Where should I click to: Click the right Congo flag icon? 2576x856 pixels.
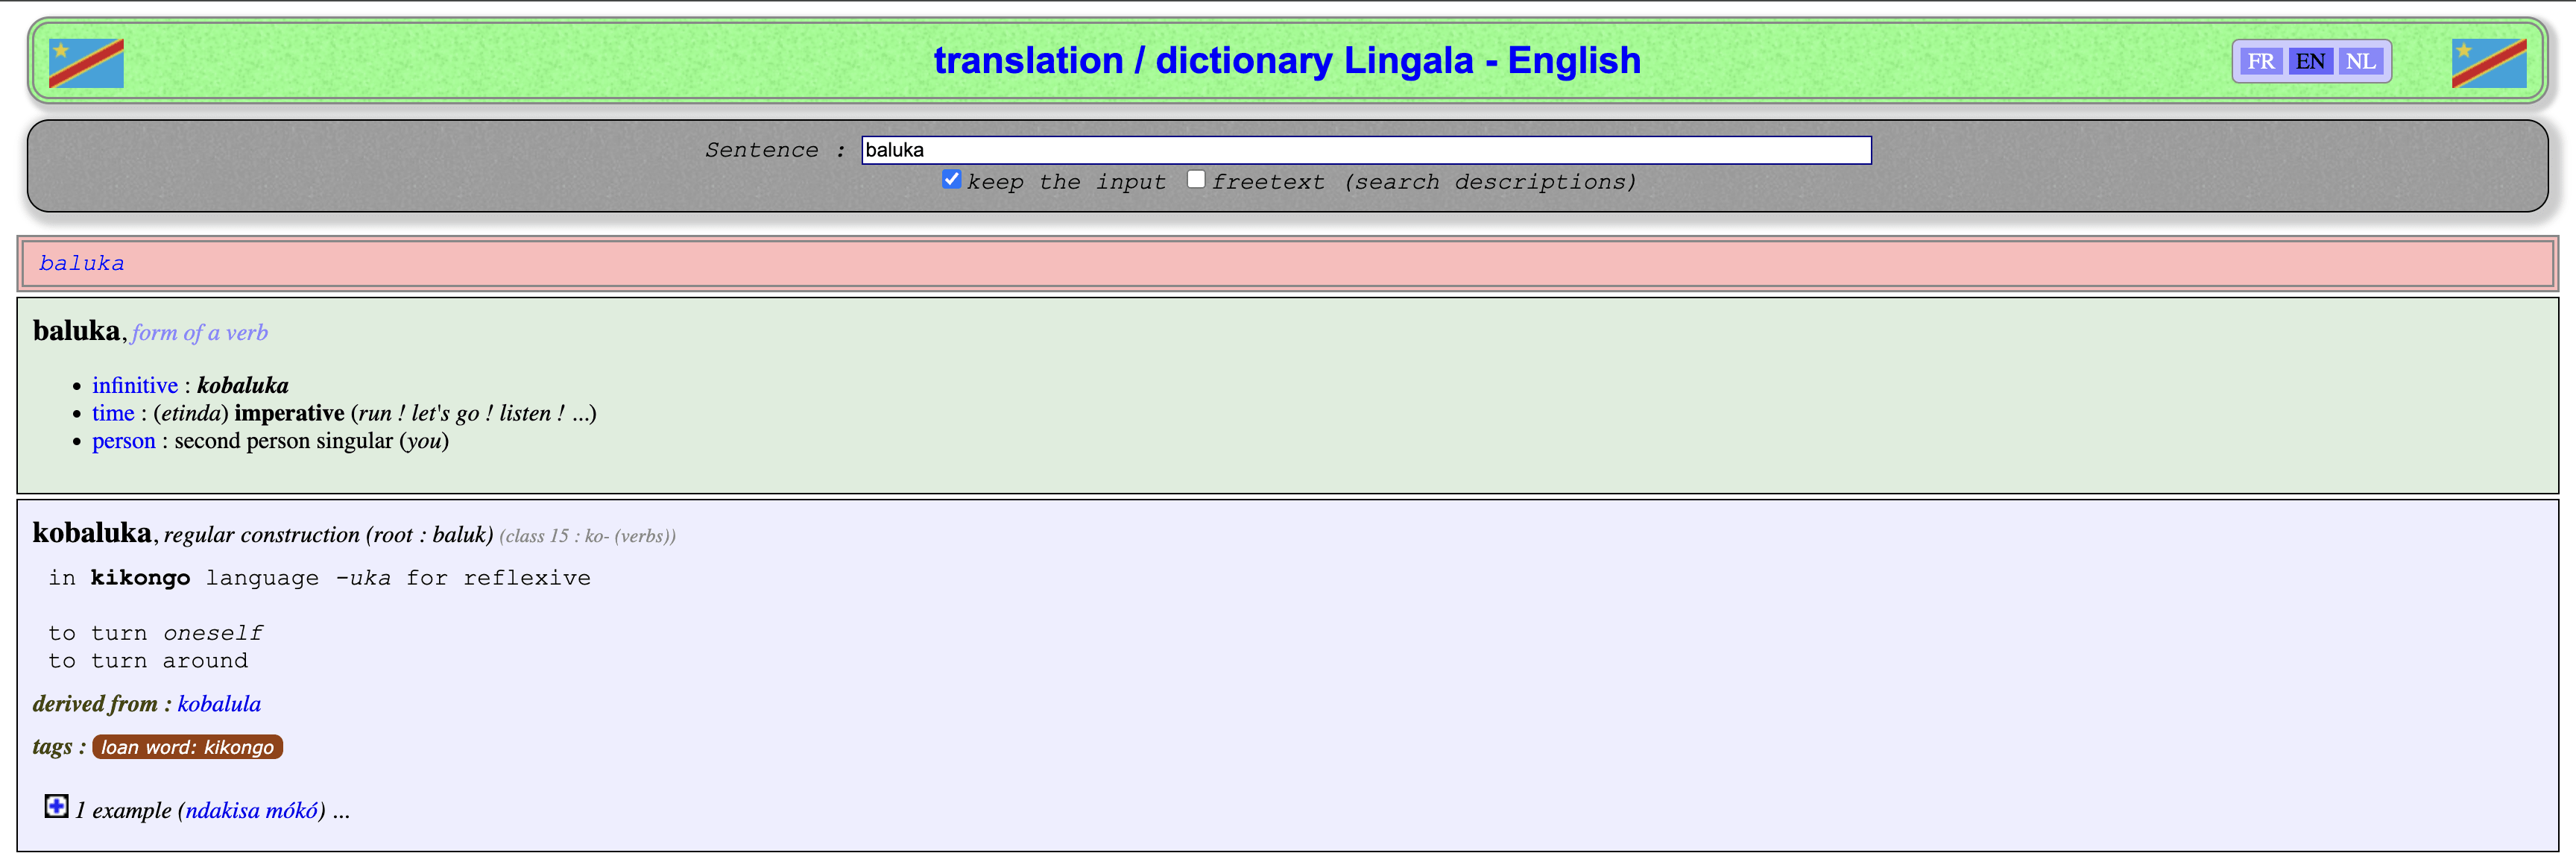(2490, 61)
